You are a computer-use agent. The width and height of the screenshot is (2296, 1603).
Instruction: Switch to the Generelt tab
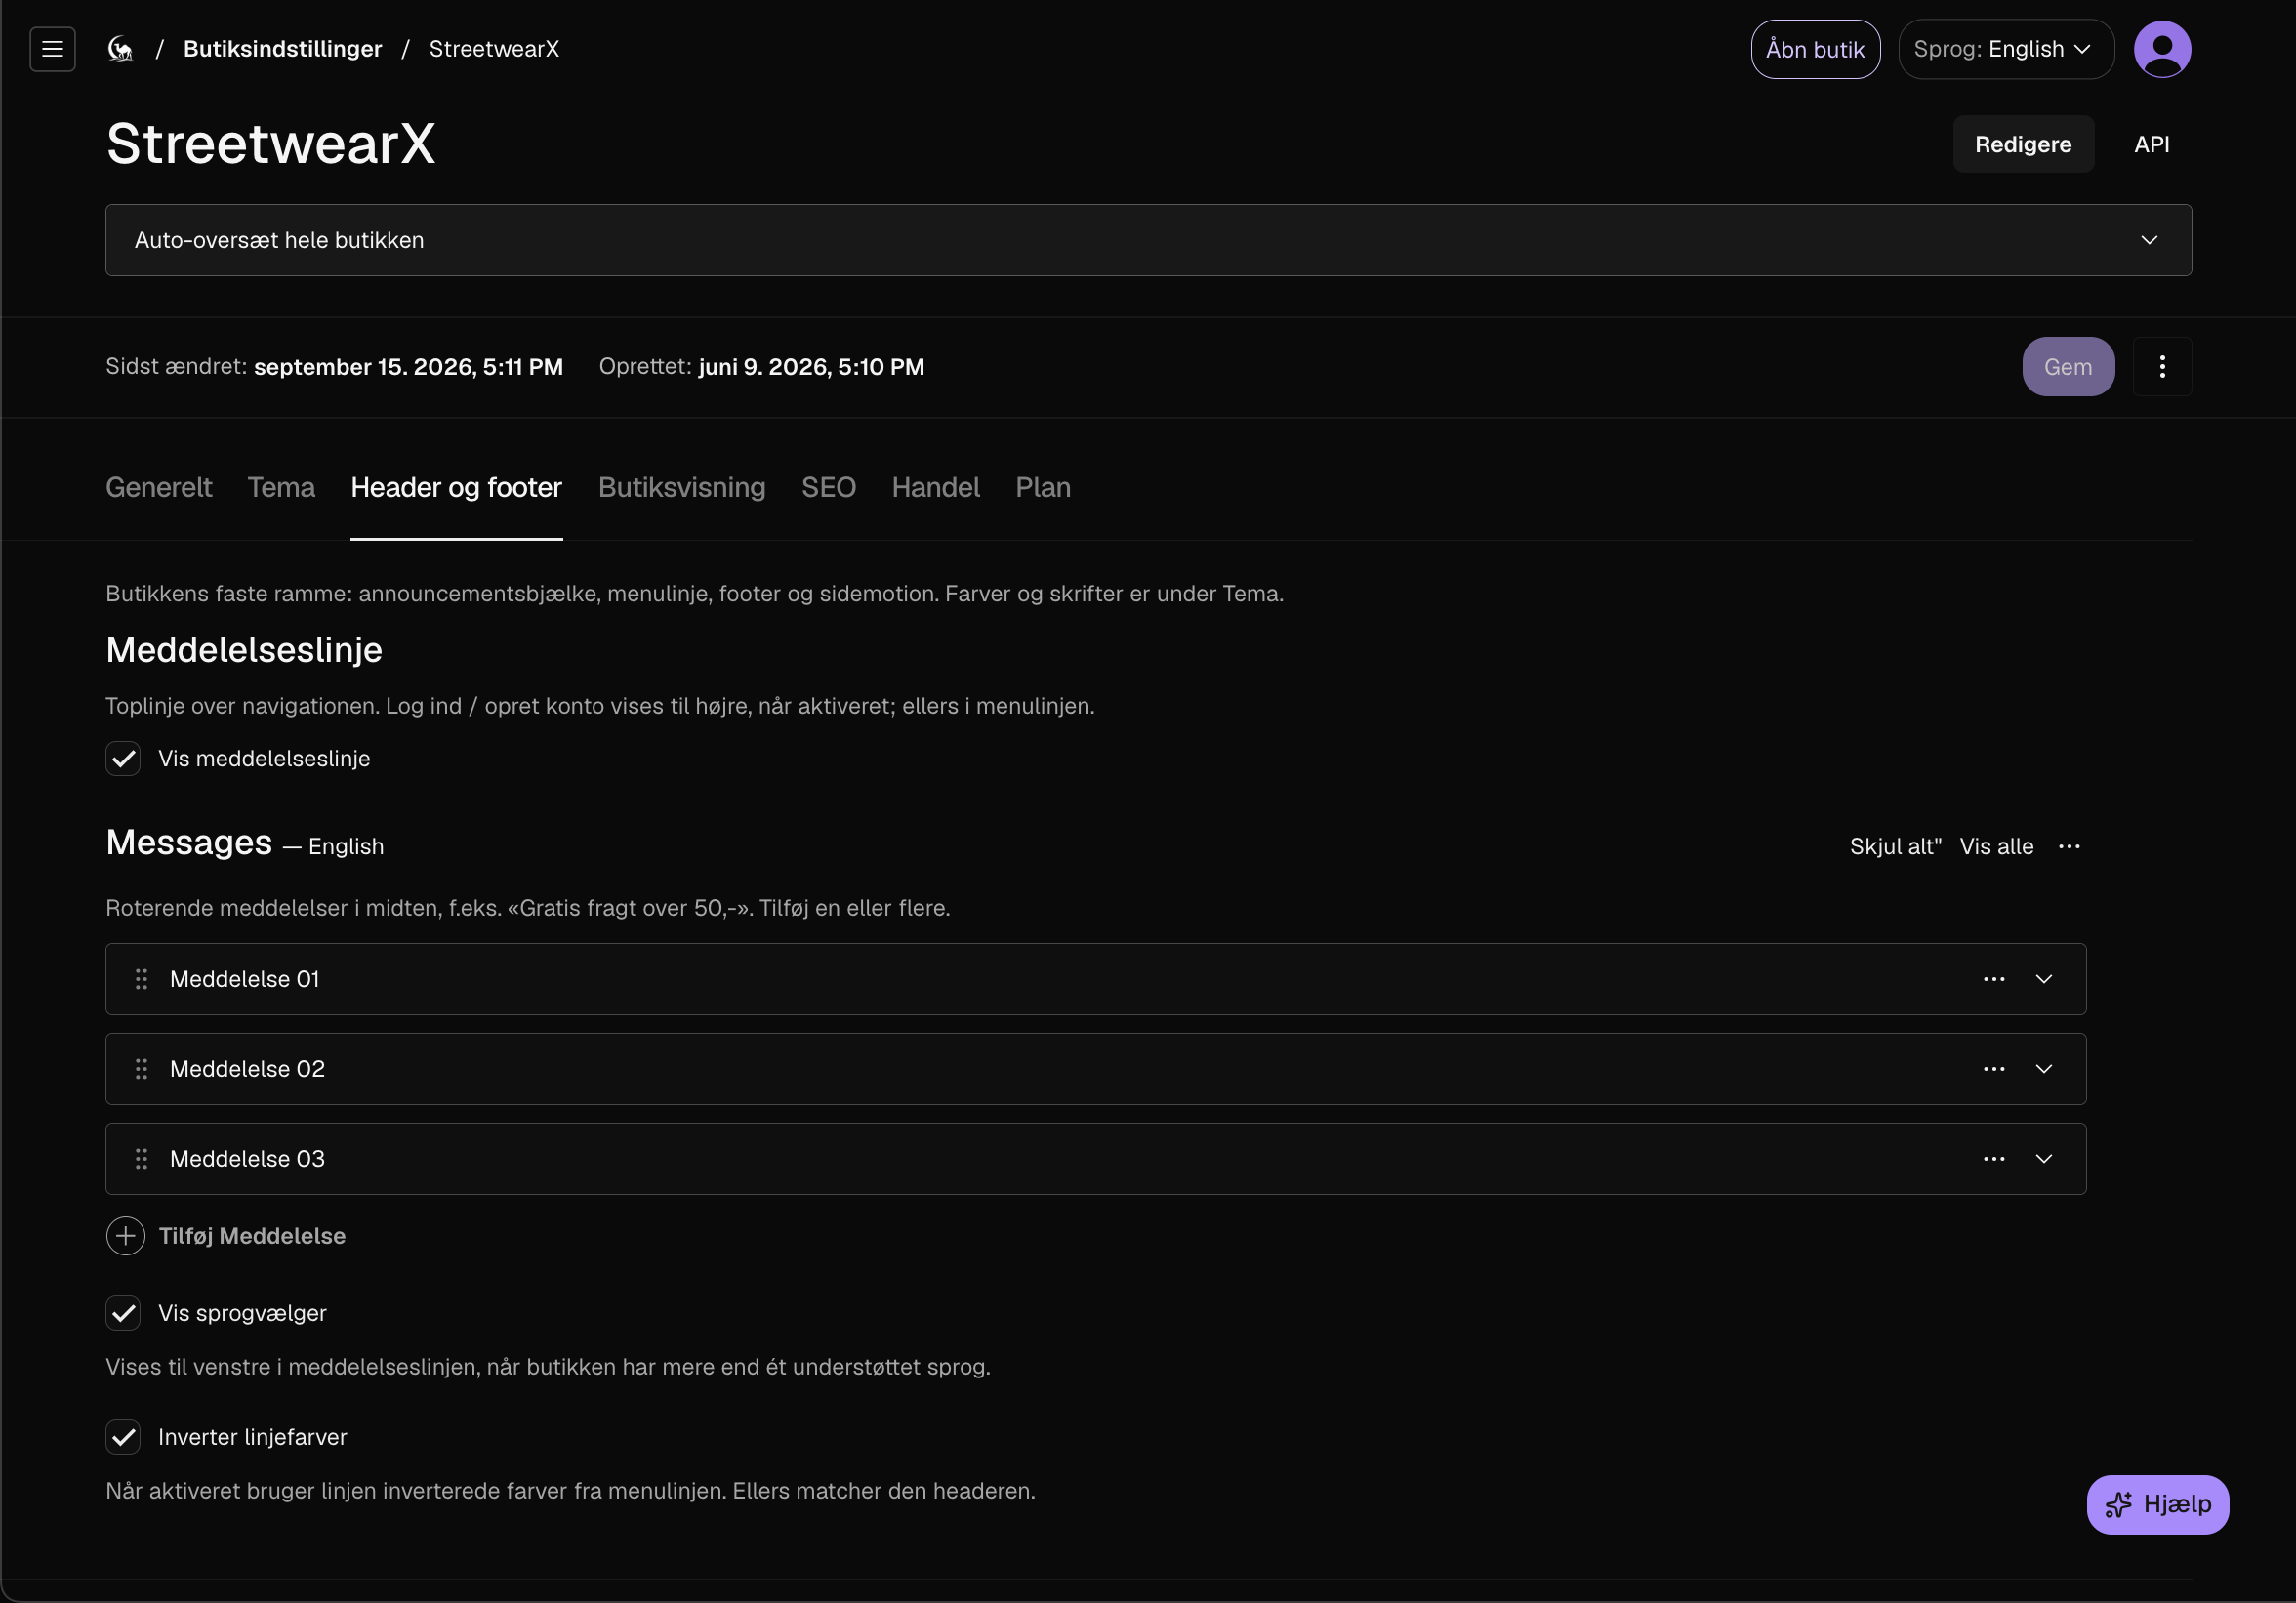pos(159,487)
